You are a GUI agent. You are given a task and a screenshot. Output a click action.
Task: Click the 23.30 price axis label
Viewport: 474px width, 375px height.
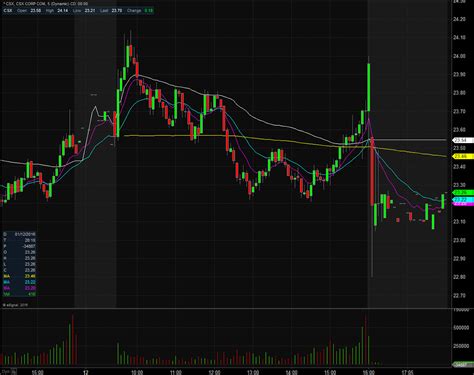pos(459,185)
